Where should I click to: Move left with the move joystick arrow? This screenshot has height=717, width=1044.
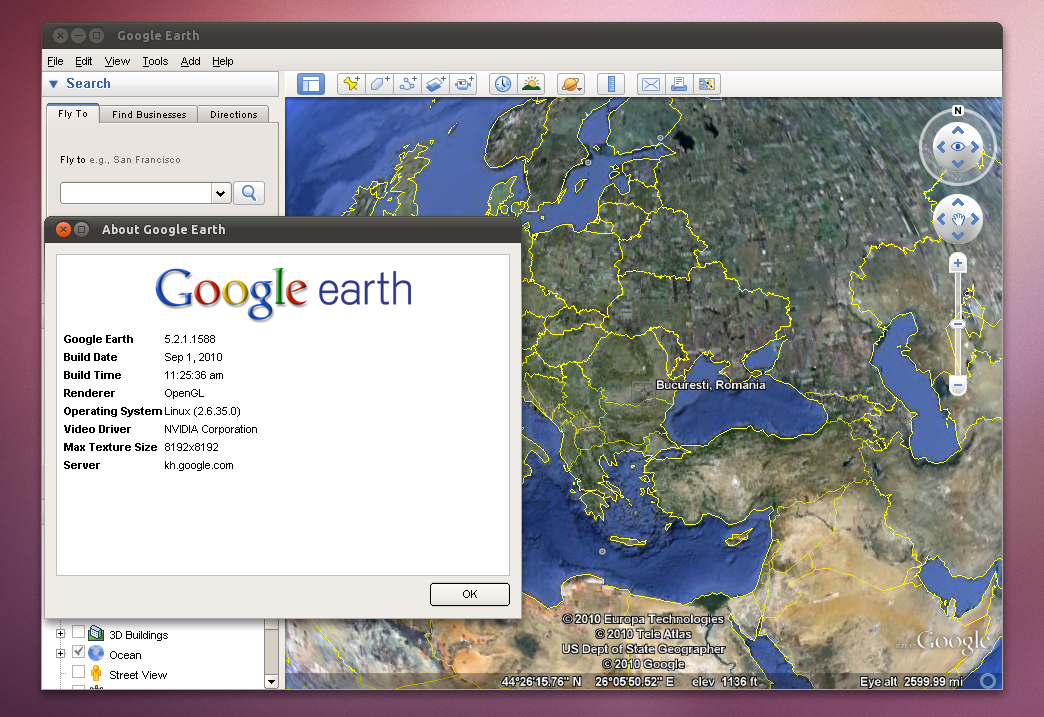point(941,219)
